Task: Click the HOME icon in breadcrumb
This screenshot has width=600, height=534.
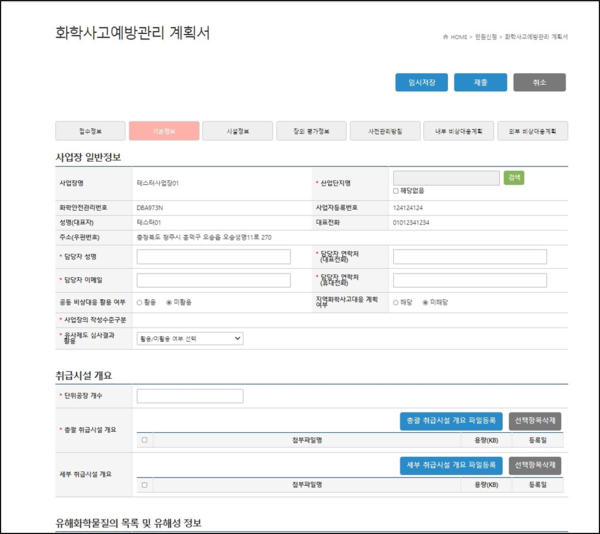Action: (445, 37)
